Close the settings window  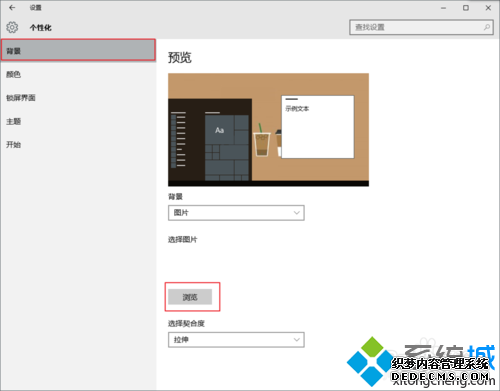(488, 8)
